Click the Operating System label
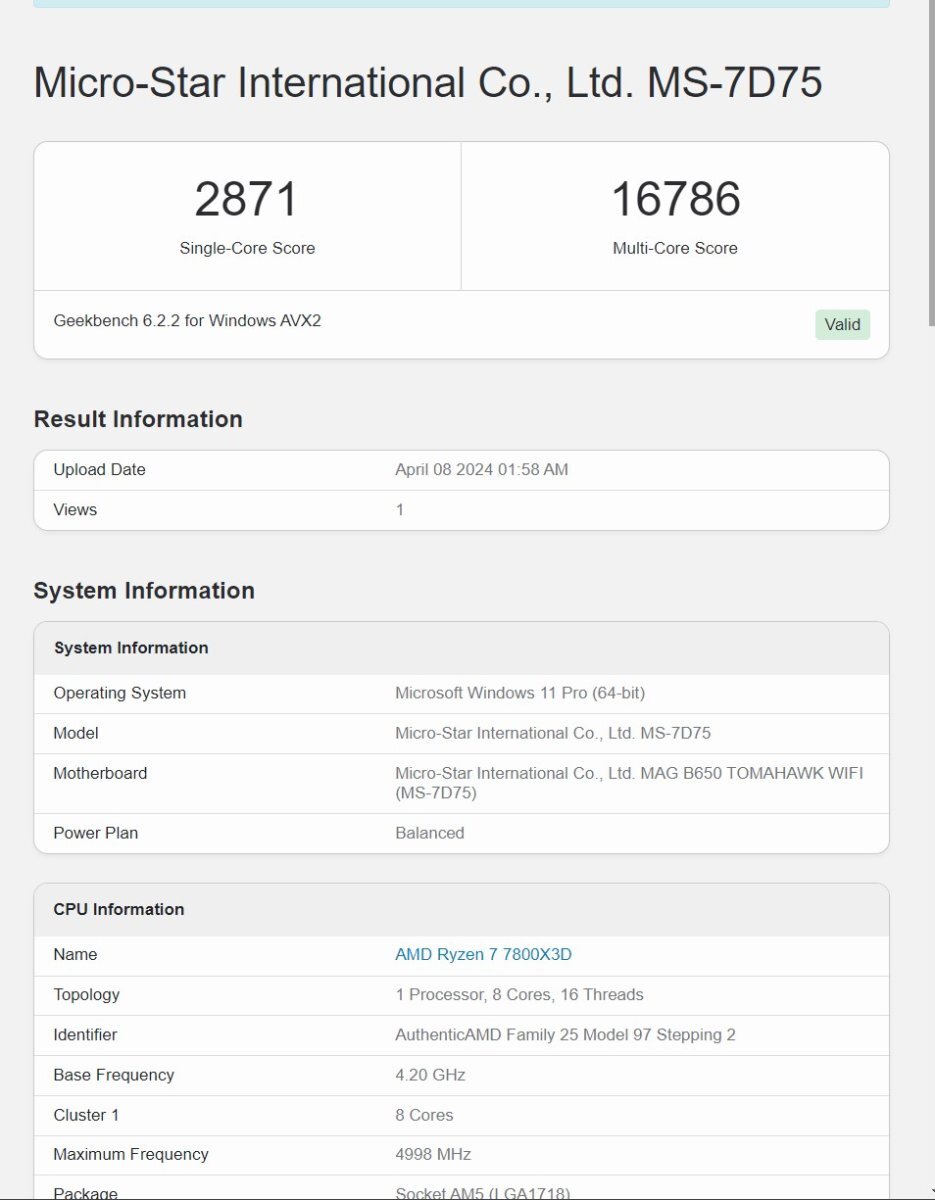This screenshot has height=1200, width=935. point(119,693)
